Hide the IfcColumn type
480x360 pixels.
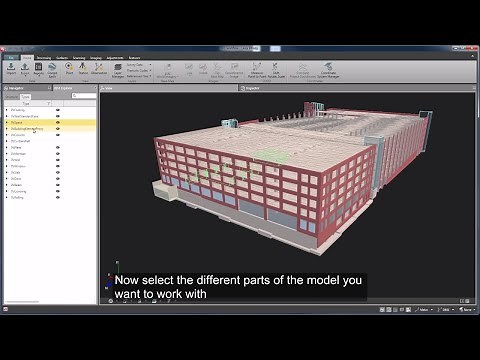pyautogui.click(x=58, y=135)
